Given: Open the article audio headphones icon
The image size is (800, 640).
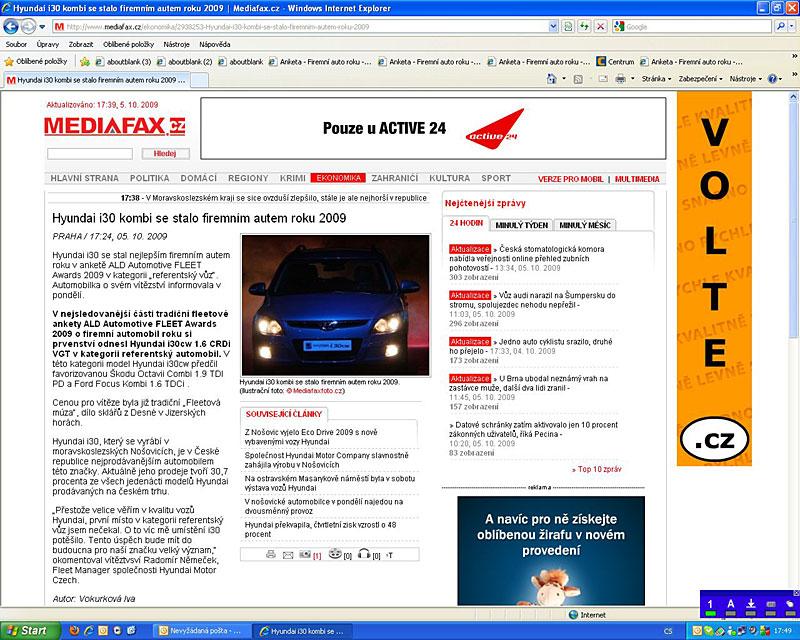Looking at the screenshot, I should click(364, 554).
